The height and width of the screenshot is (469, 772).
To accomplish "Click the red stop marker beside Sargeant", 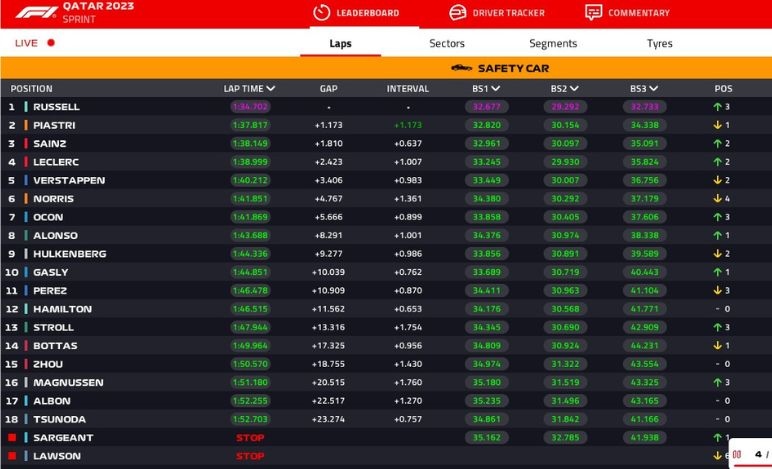I will (12, 438).
